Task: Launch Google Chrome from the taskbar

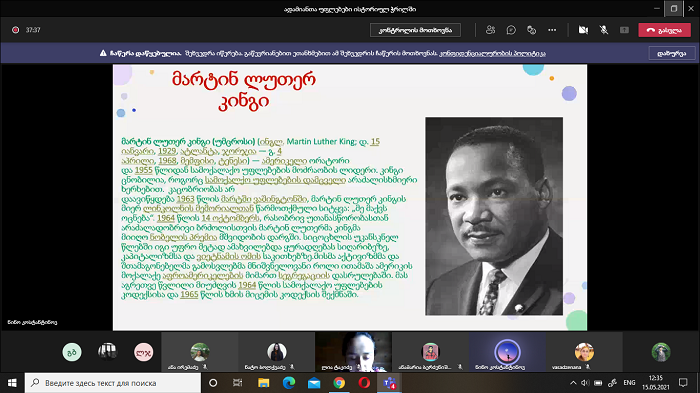Action: pyautogui.click(x=339, y=383)
